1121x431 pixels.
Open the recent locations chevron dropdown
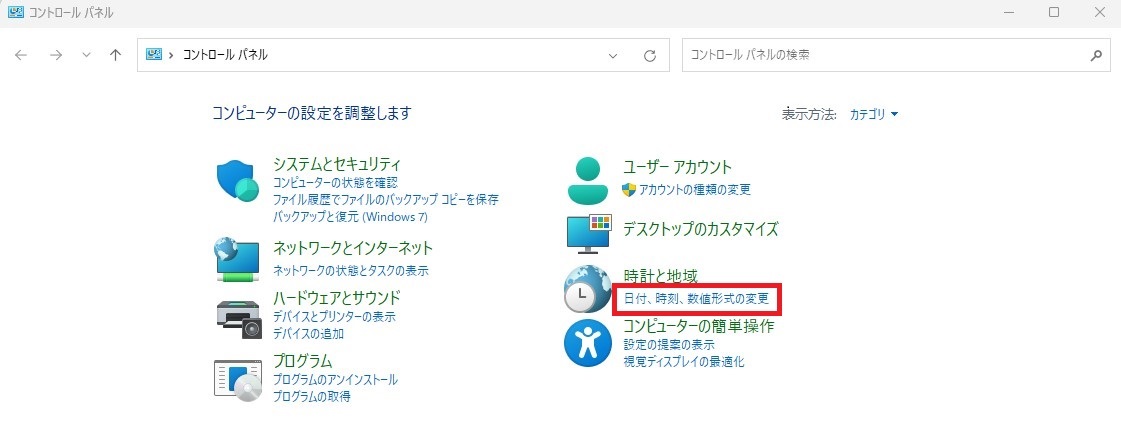tap(87, 55)
